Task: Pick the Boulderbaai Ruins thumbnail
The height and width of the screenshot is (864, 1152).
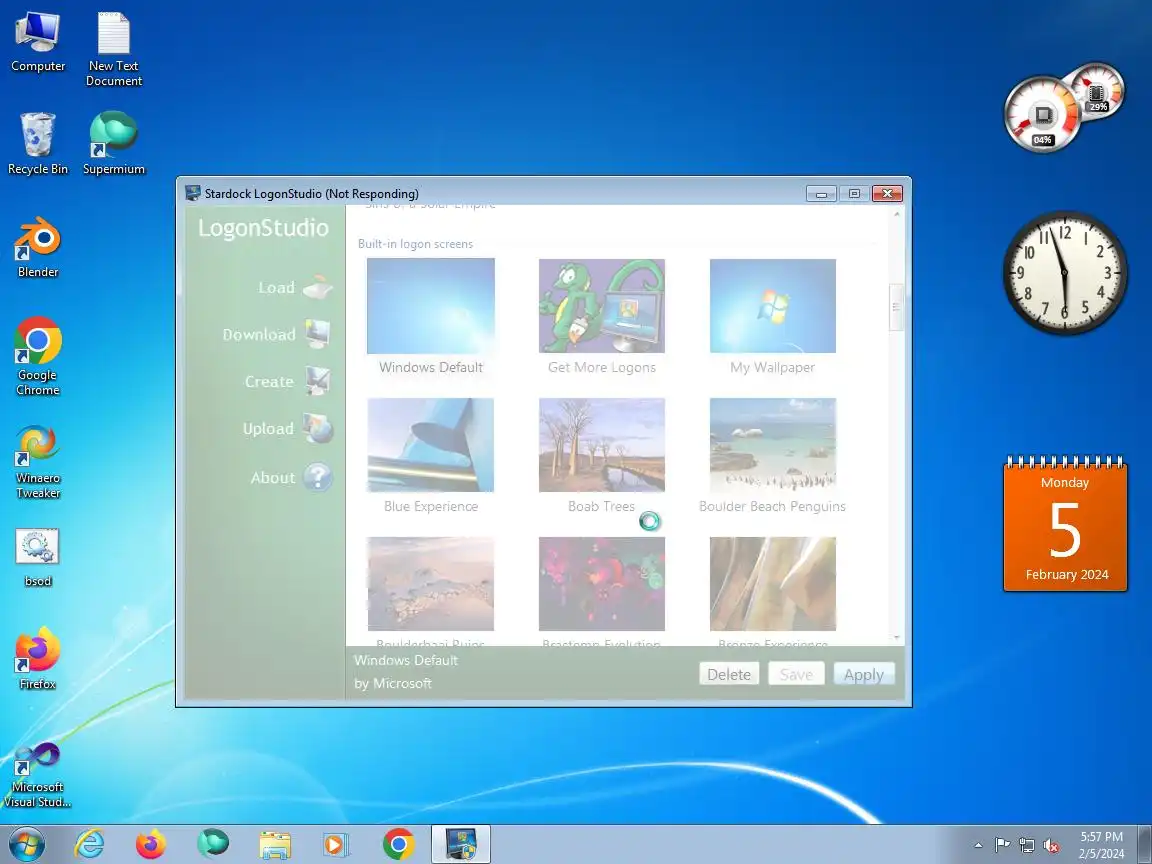Action: click(431, 583)
